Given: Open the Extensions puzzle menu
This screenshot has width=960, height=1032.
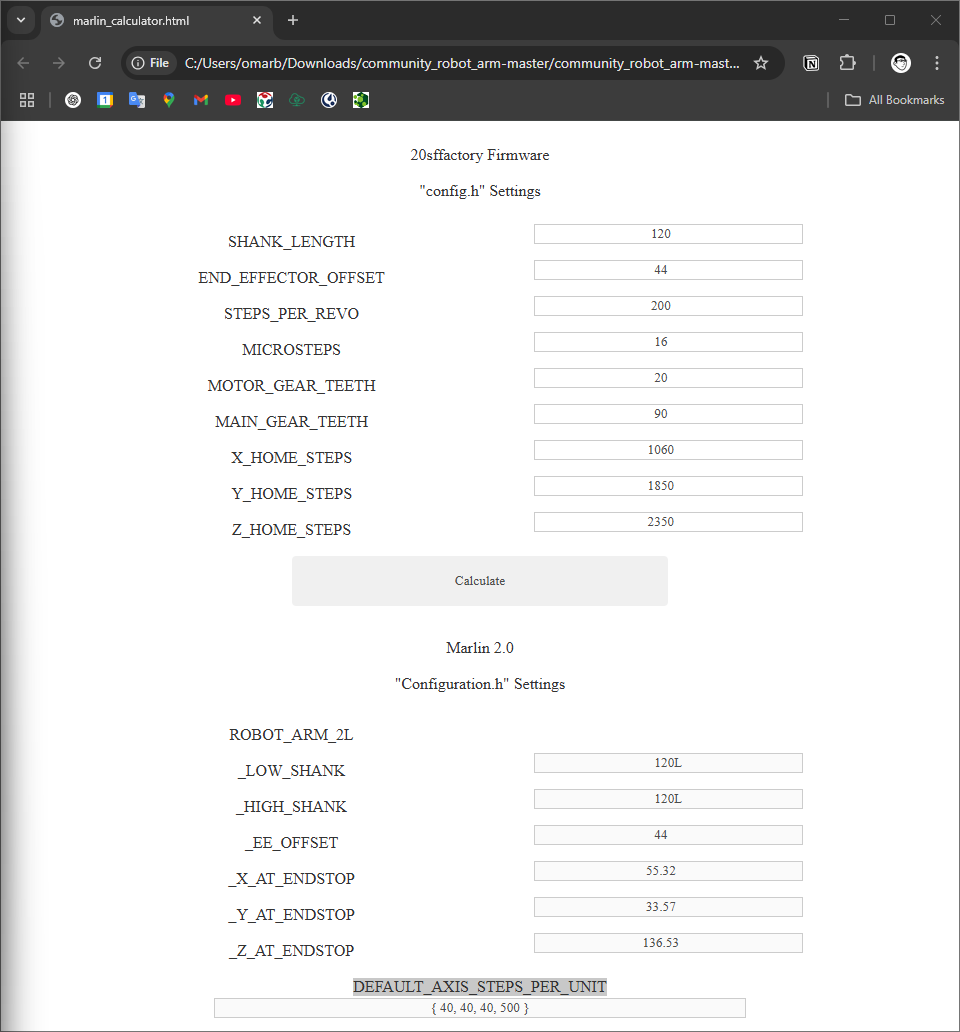Looking at the screenshot, I should tap(847, 63).
